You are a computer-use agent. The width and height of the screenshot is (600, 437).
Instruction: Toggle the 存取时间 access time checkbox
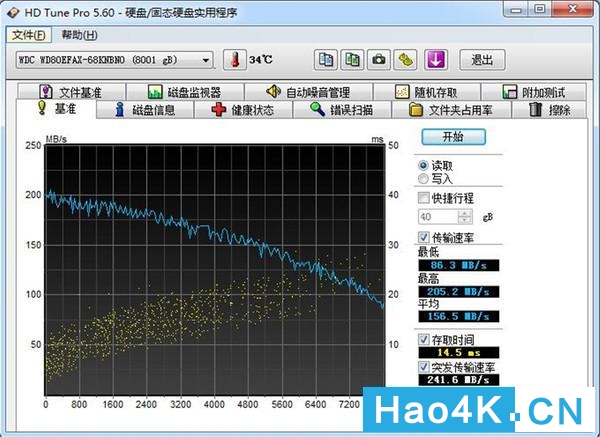[424, 339]
